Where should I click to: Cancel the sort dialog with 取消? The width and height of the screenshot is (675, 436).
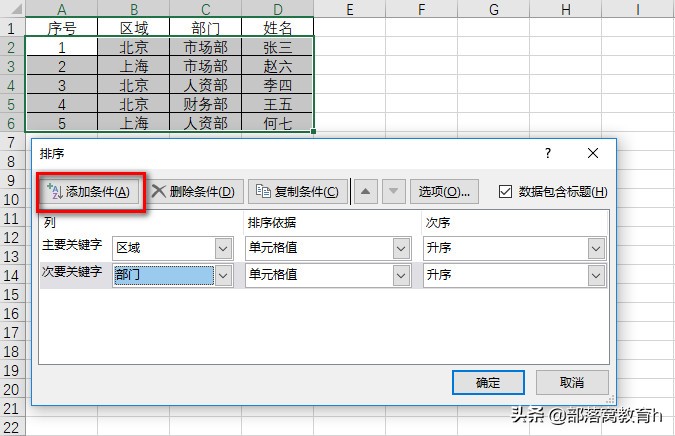click(572, 382)
